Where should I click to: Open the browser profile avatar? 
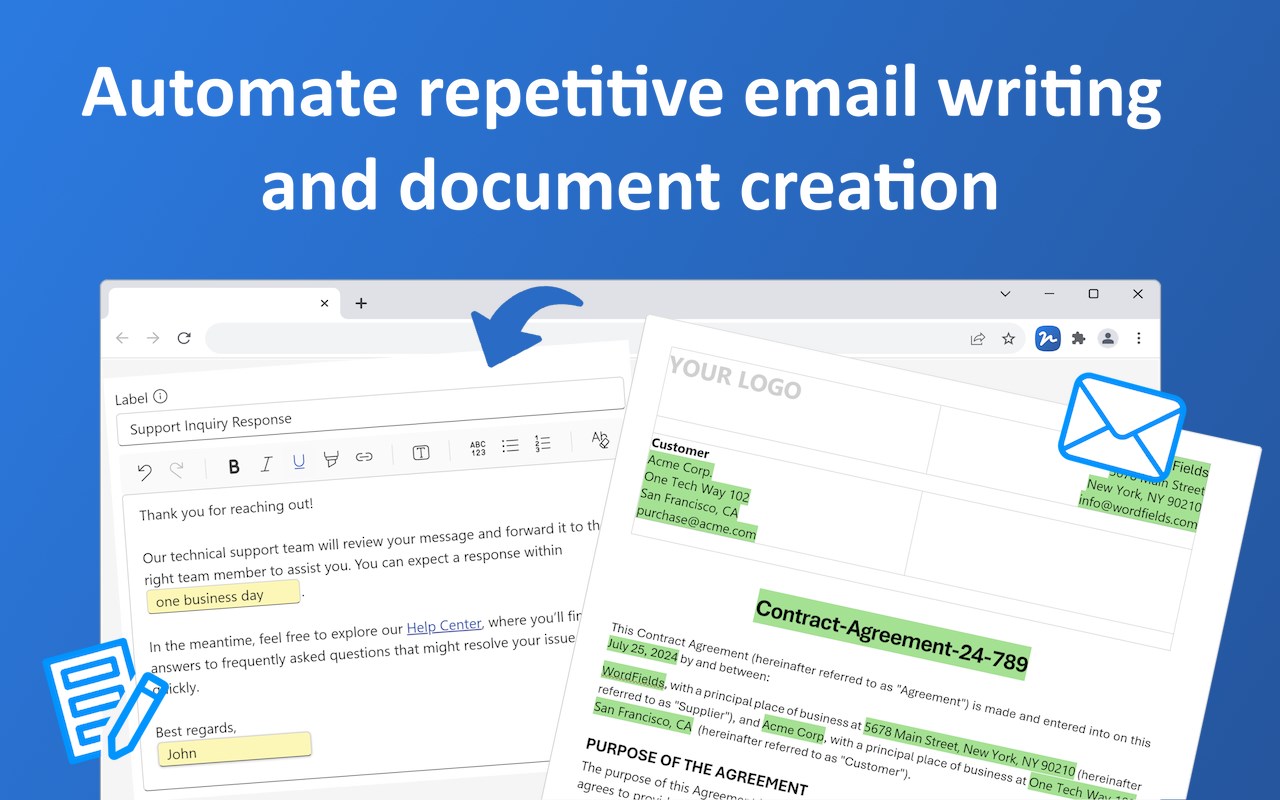click(x=1108, y=339)
